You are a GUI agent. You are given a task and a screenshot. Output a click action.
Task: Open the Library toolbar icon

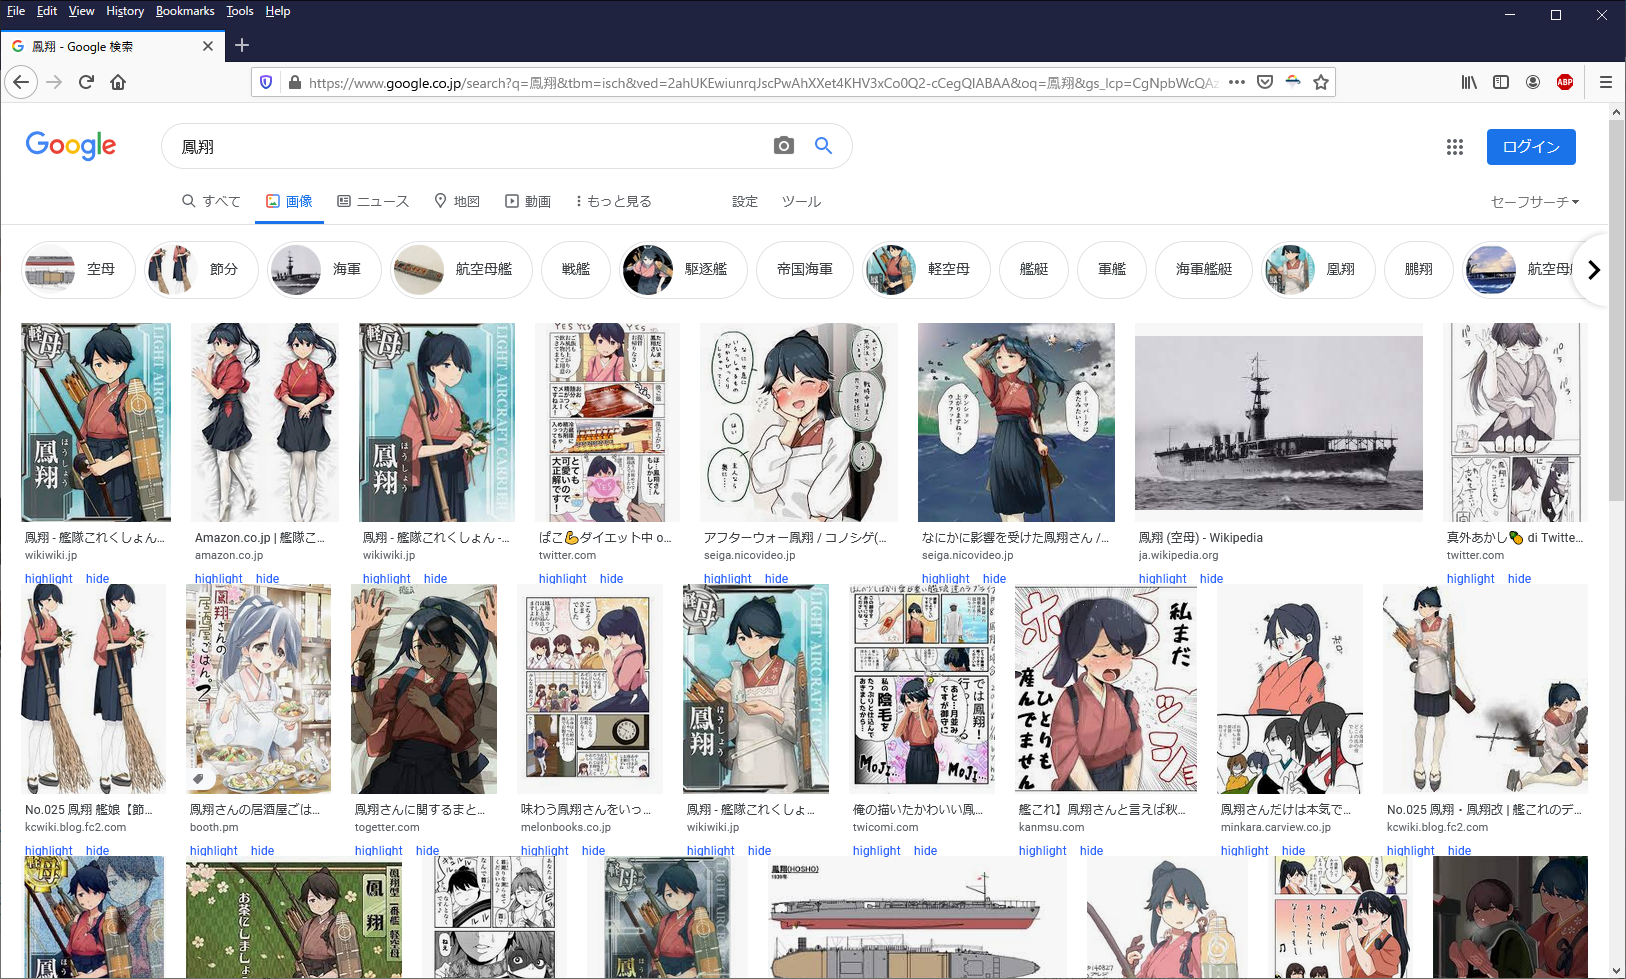1469,82
